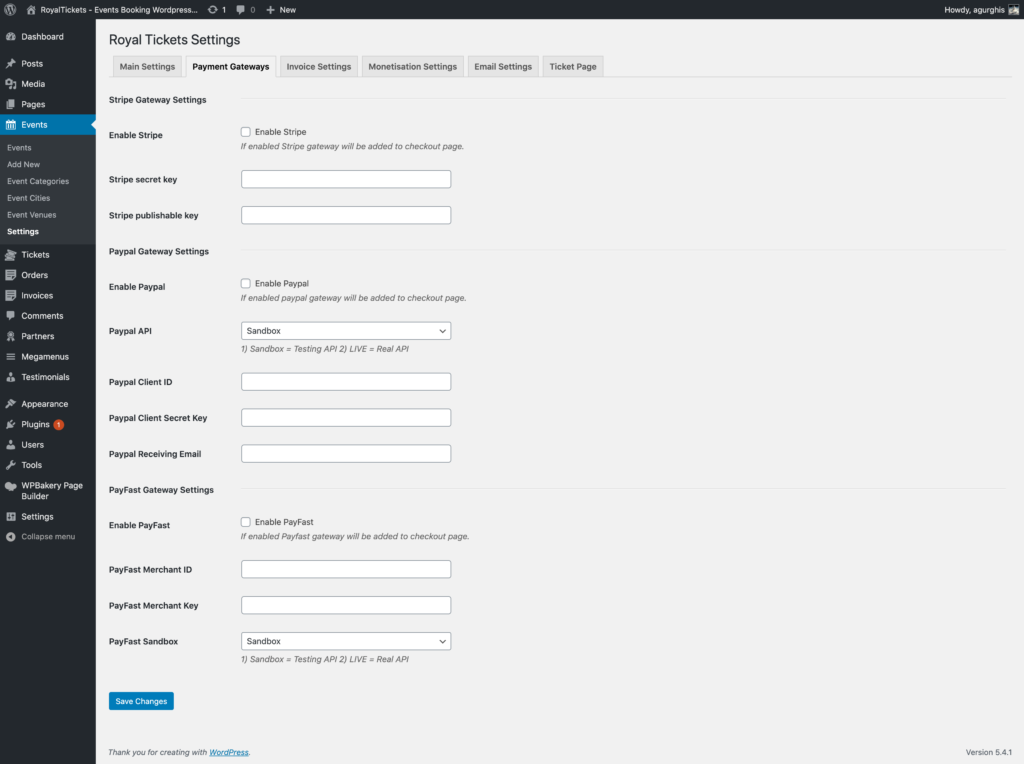The height and width of the screenshot is (764, 1024).
Task: Click the Users icon in sidebar
Action: coord(10,445)
